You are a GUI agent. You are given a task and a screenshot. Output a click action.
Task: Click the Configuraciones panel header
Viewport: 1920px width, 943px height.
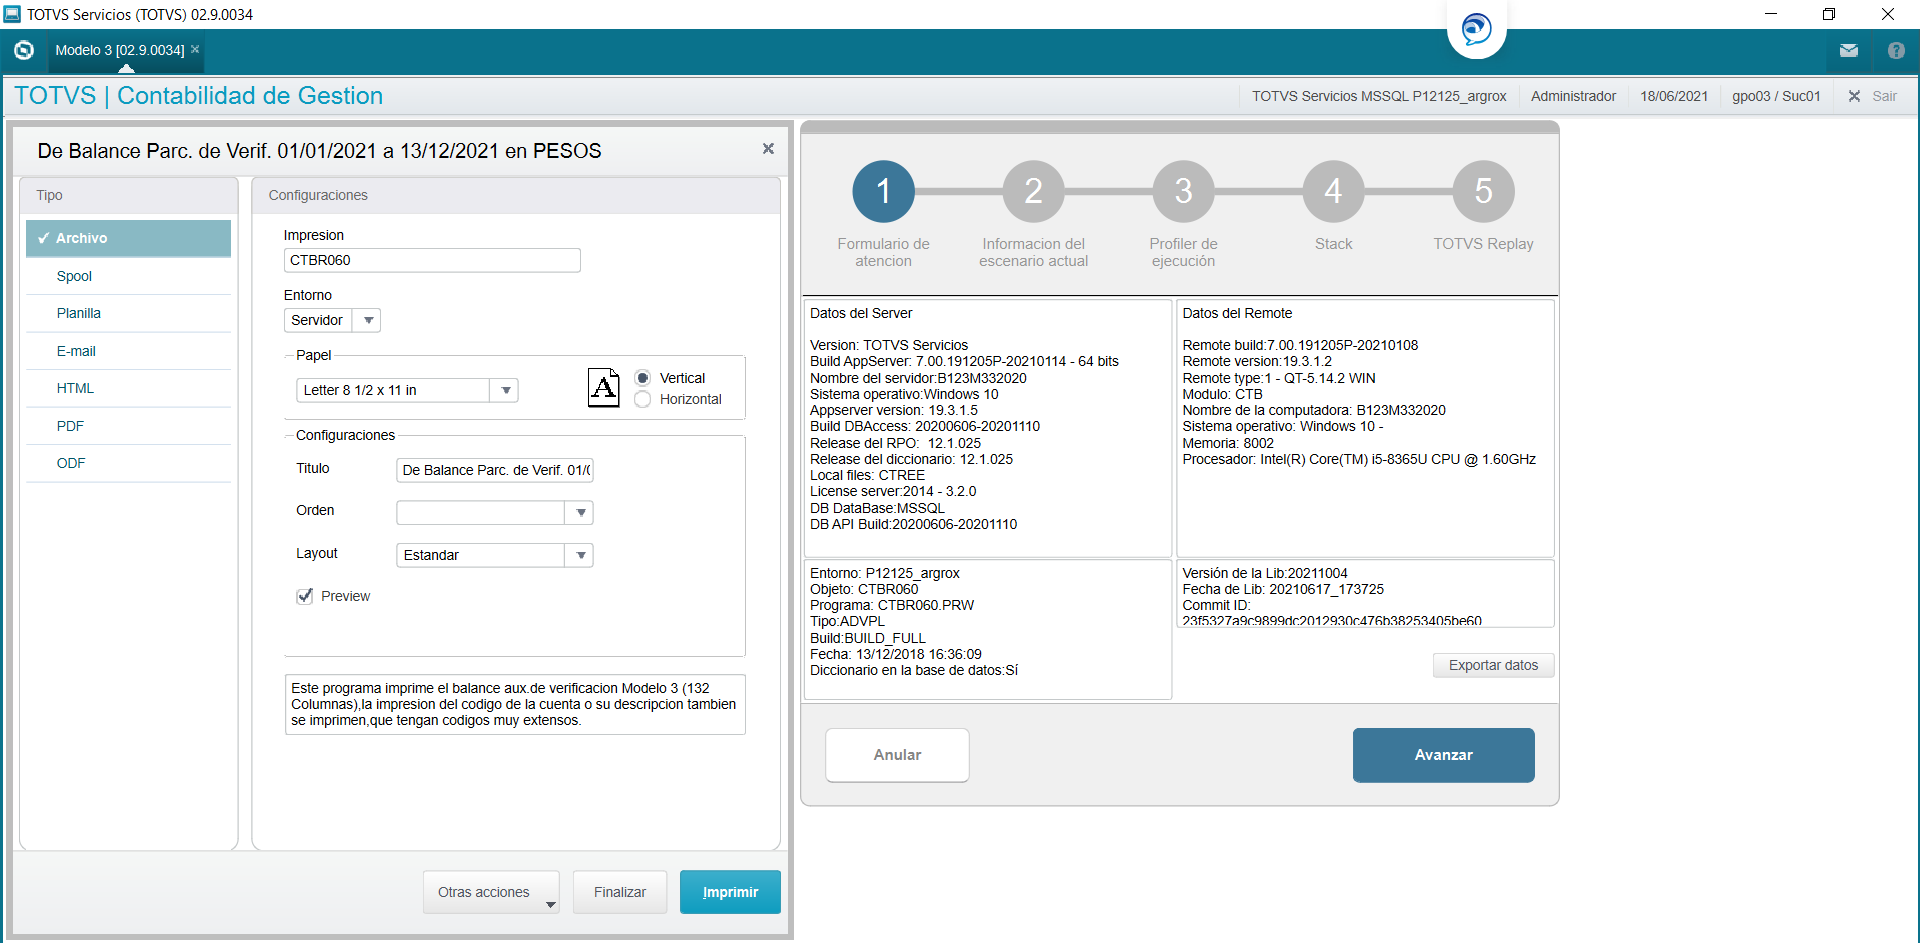516,195
